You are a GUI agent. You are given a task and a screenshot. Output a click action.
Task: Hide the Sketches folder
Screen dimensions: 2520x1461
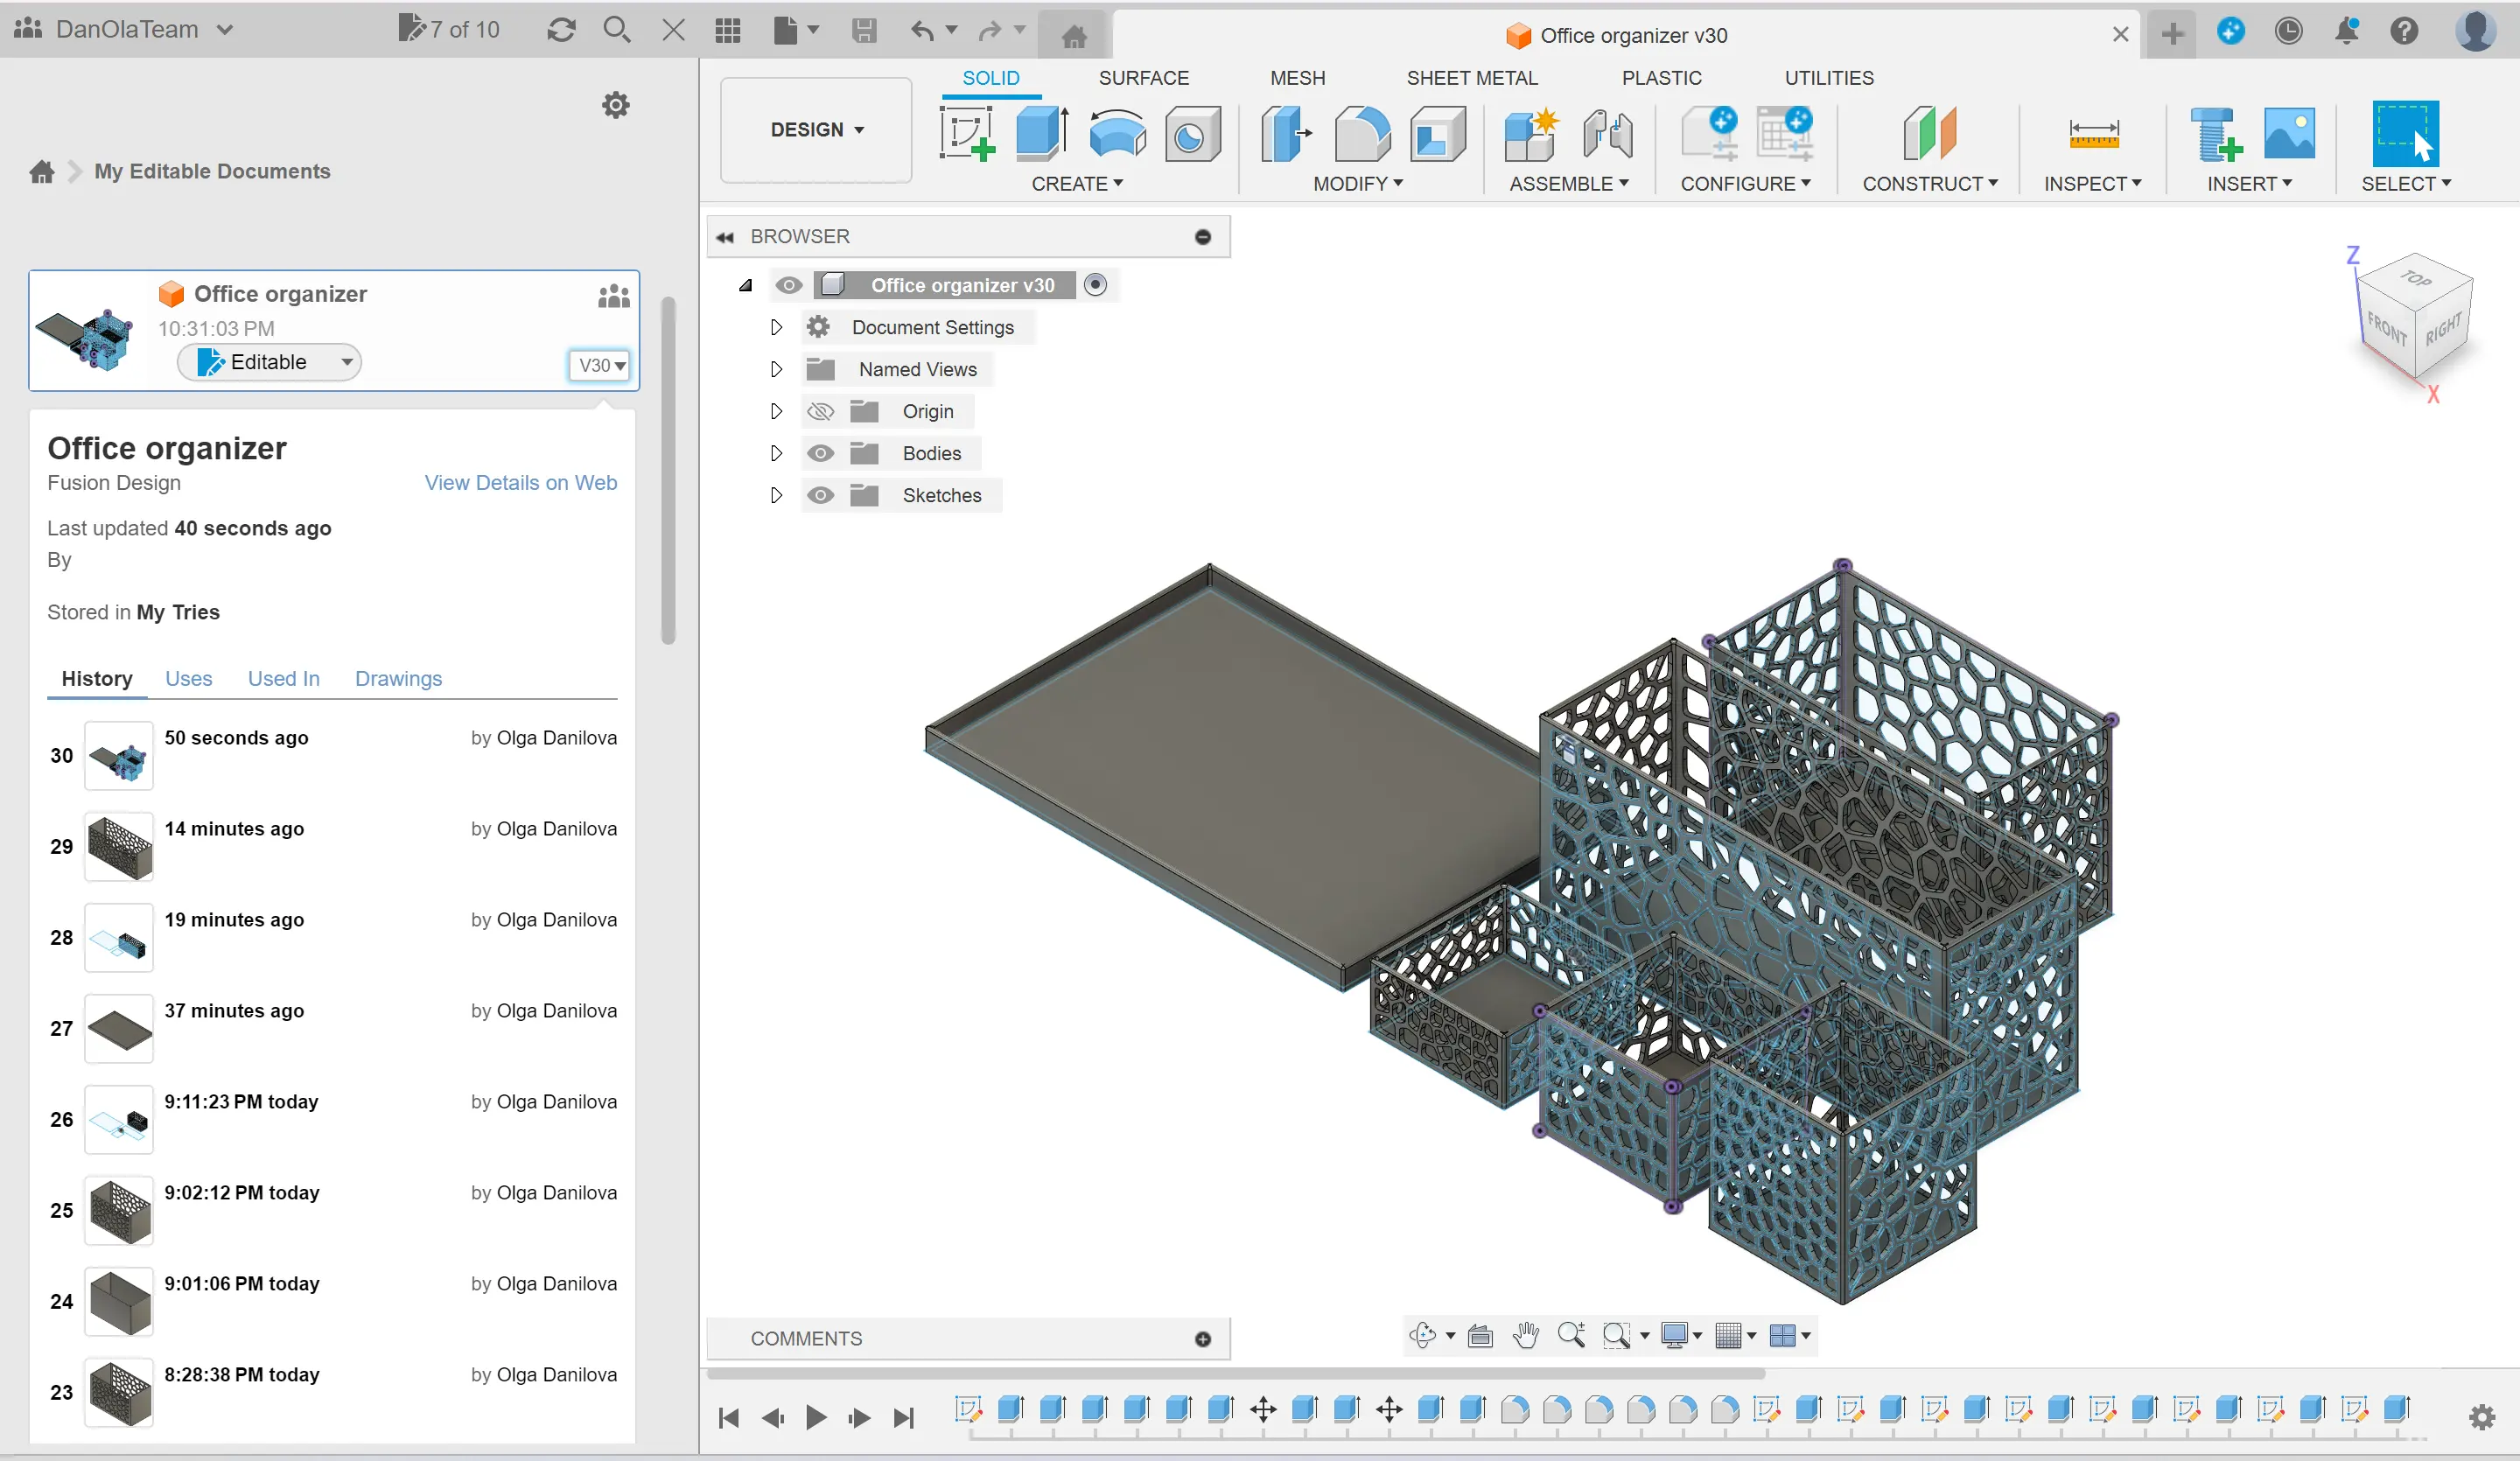click(820, 496)
